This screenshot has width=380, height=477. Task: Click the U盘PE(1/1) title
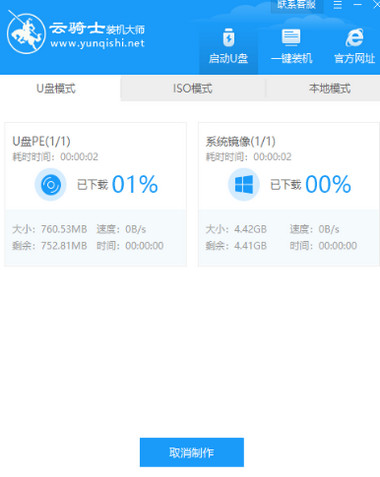[41, 141]
